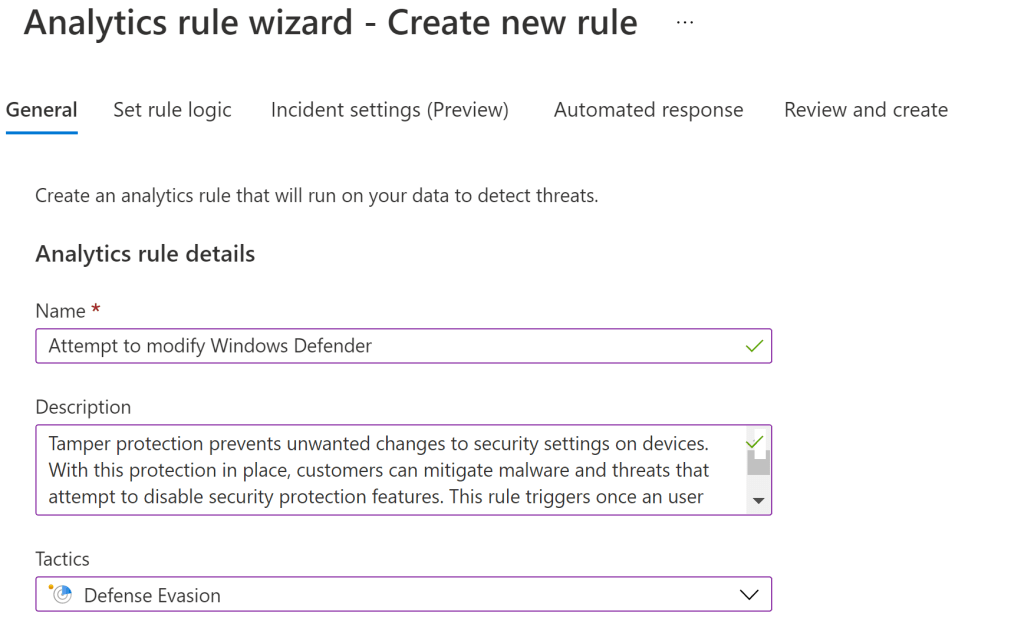Expand the Tactics dropdown chevron
The image size is (1024, 627).
(748, 595)
